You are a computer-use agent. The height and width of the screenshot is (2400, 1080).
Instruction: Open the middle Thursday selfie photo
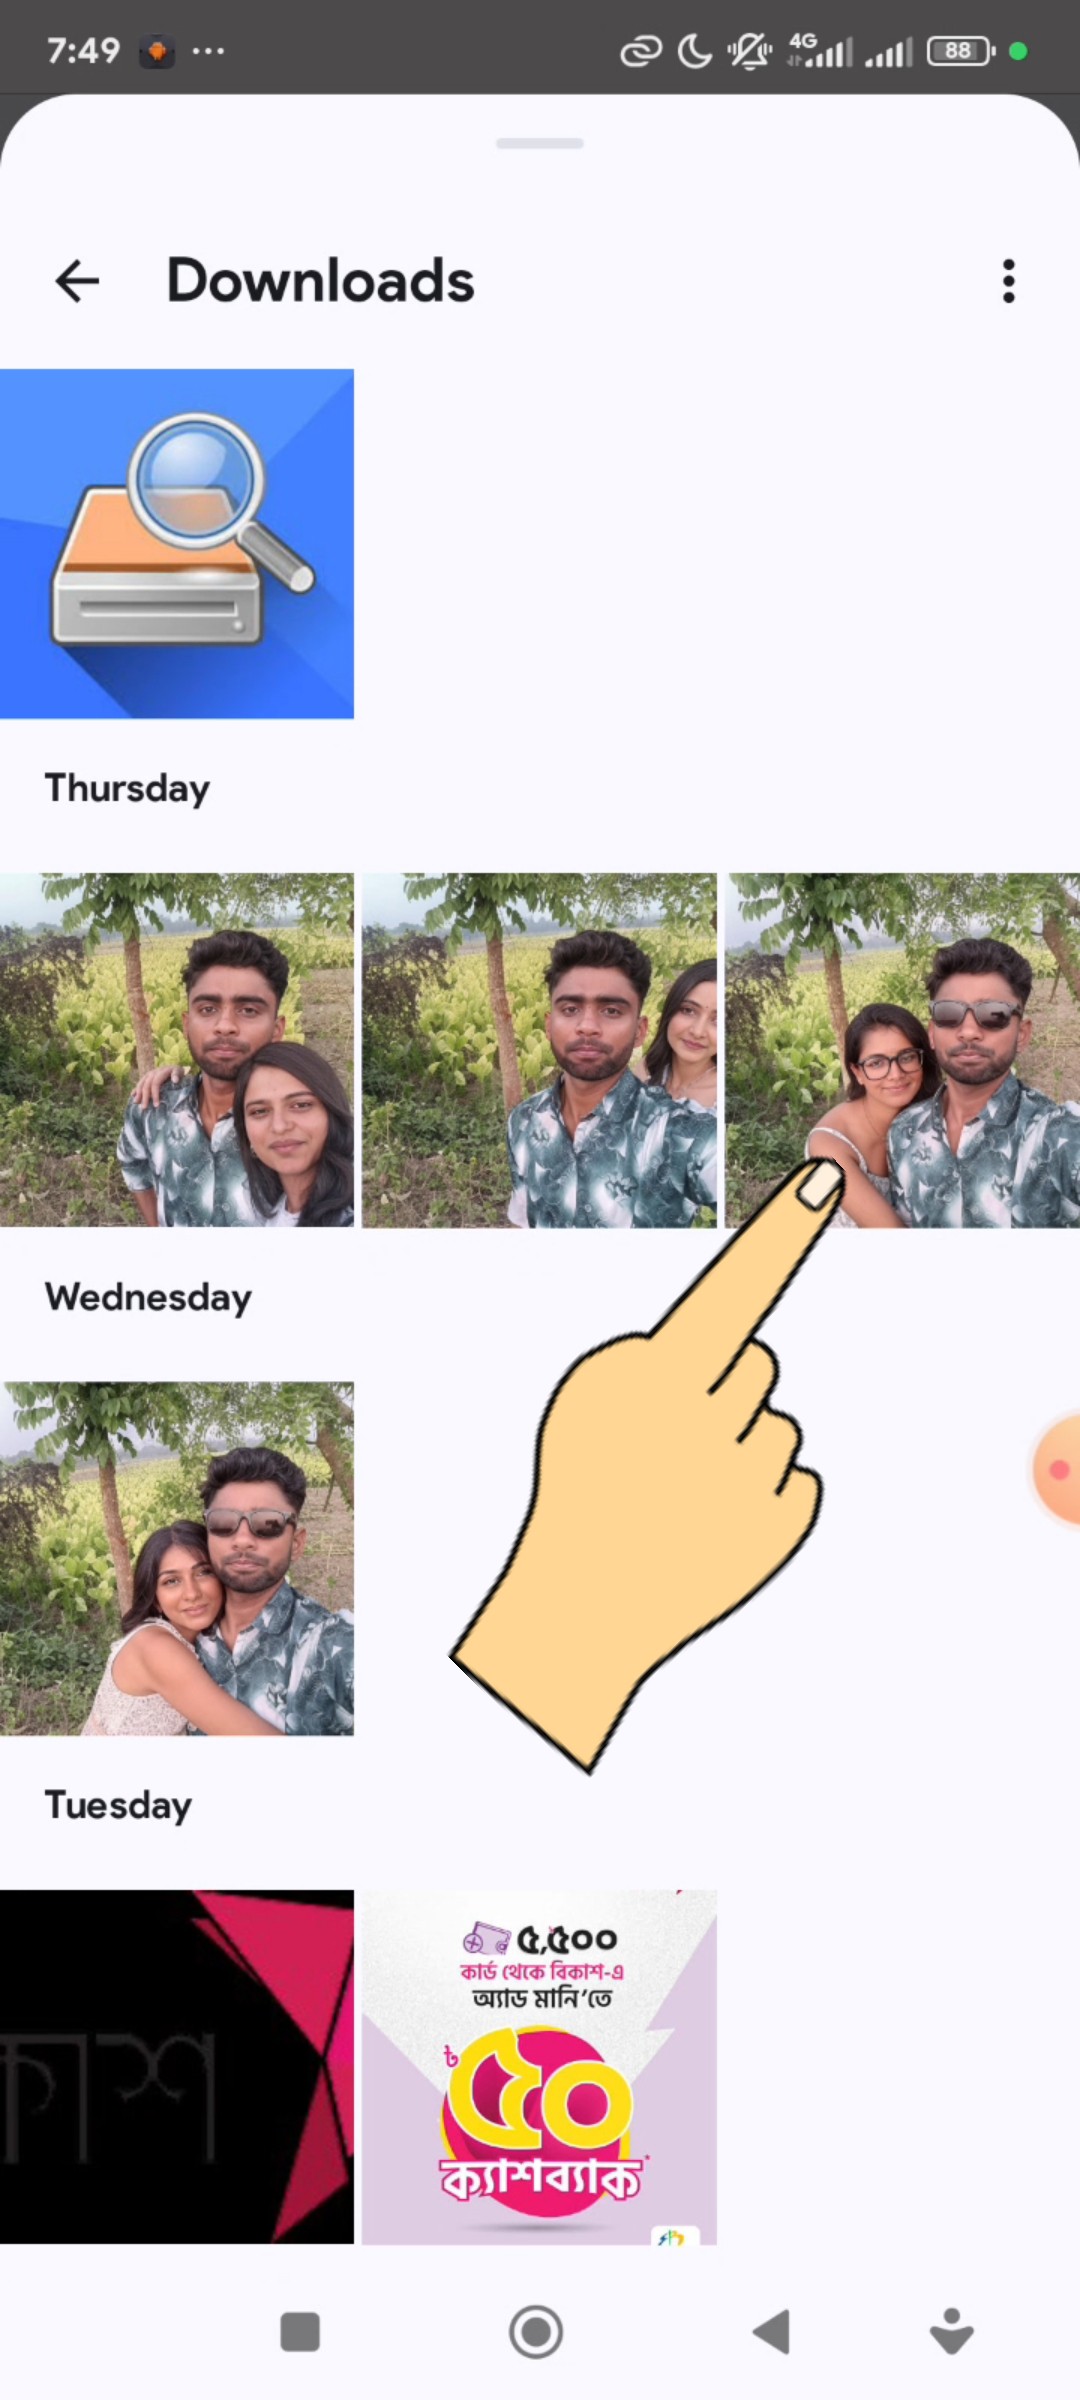pos(539,1050)
